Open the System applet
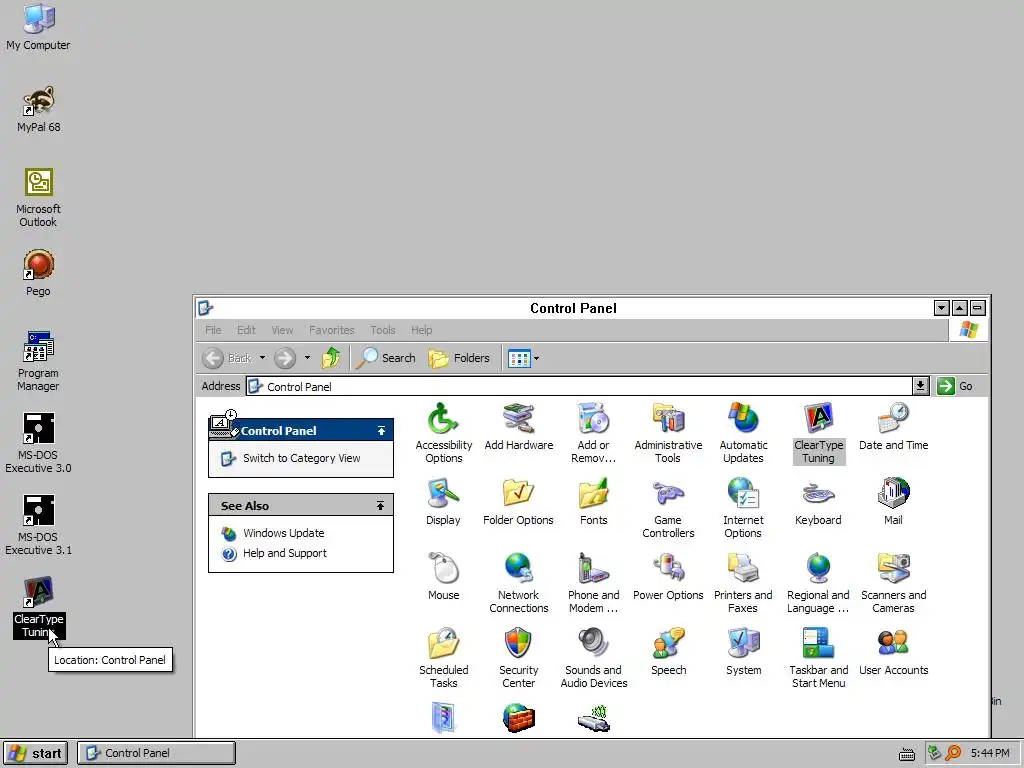This screenshot has height=768, width=1024. 743,652
